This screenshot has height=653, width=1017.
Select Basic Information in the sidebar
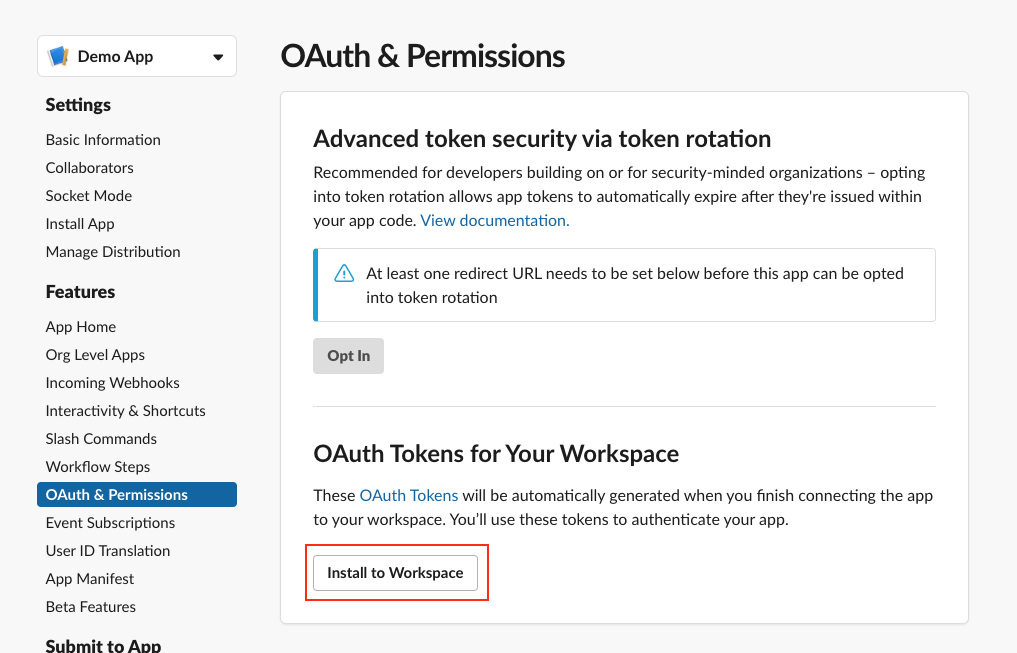point(103,140)
